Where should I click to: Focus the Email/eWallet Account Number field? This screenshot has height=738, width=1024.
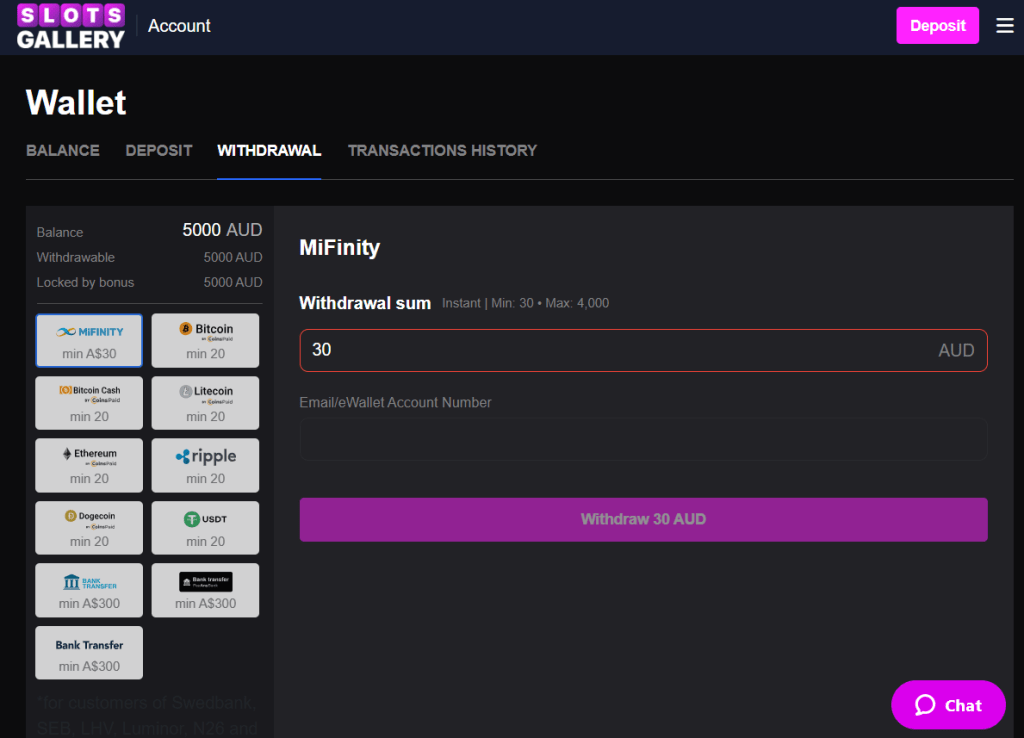tap(643, 440)
